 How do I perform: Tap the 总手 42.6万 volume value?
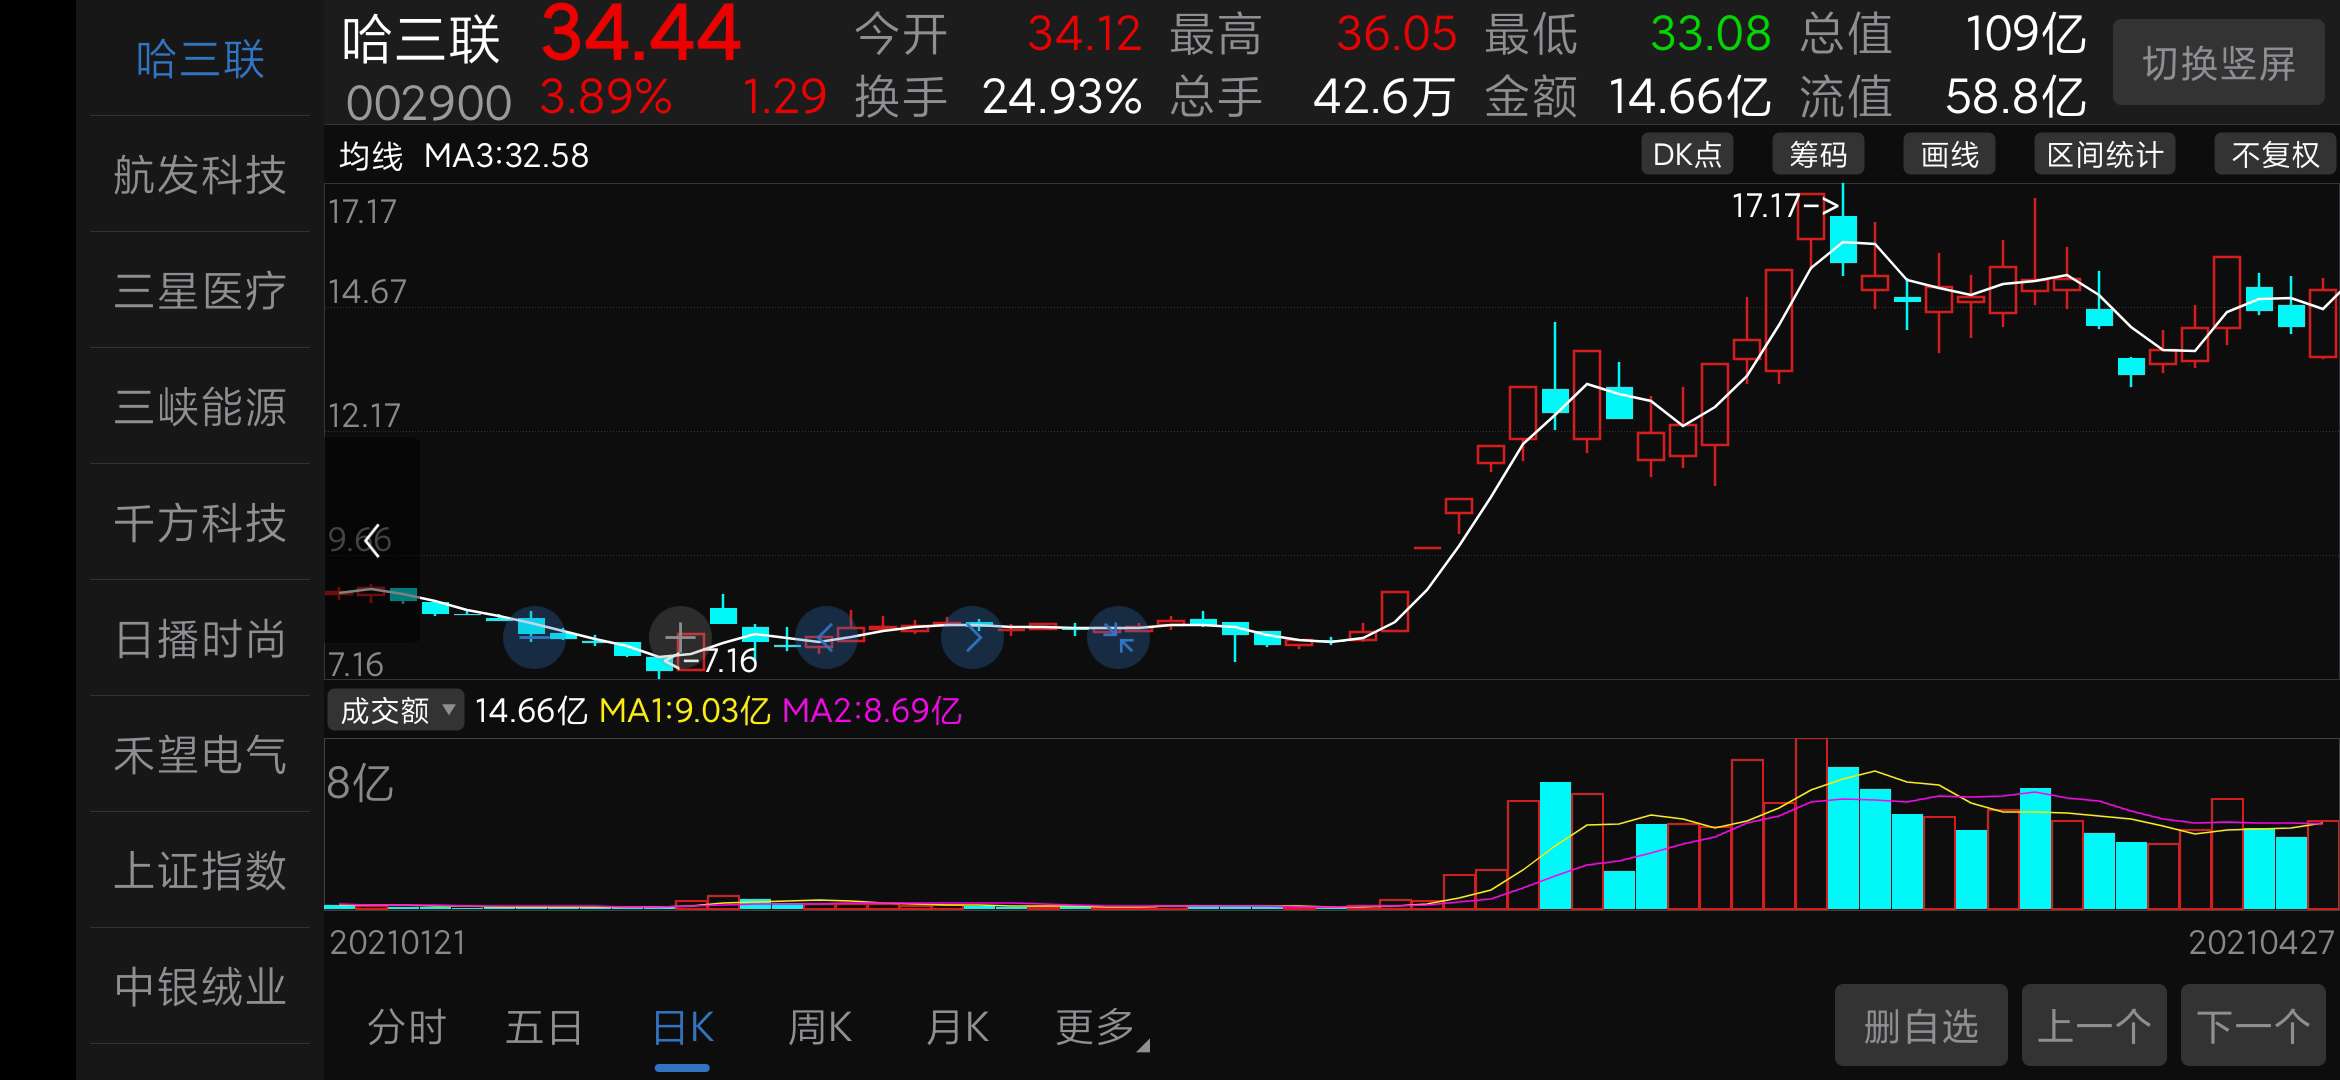pyautogui.click(x=1312, y=97)
